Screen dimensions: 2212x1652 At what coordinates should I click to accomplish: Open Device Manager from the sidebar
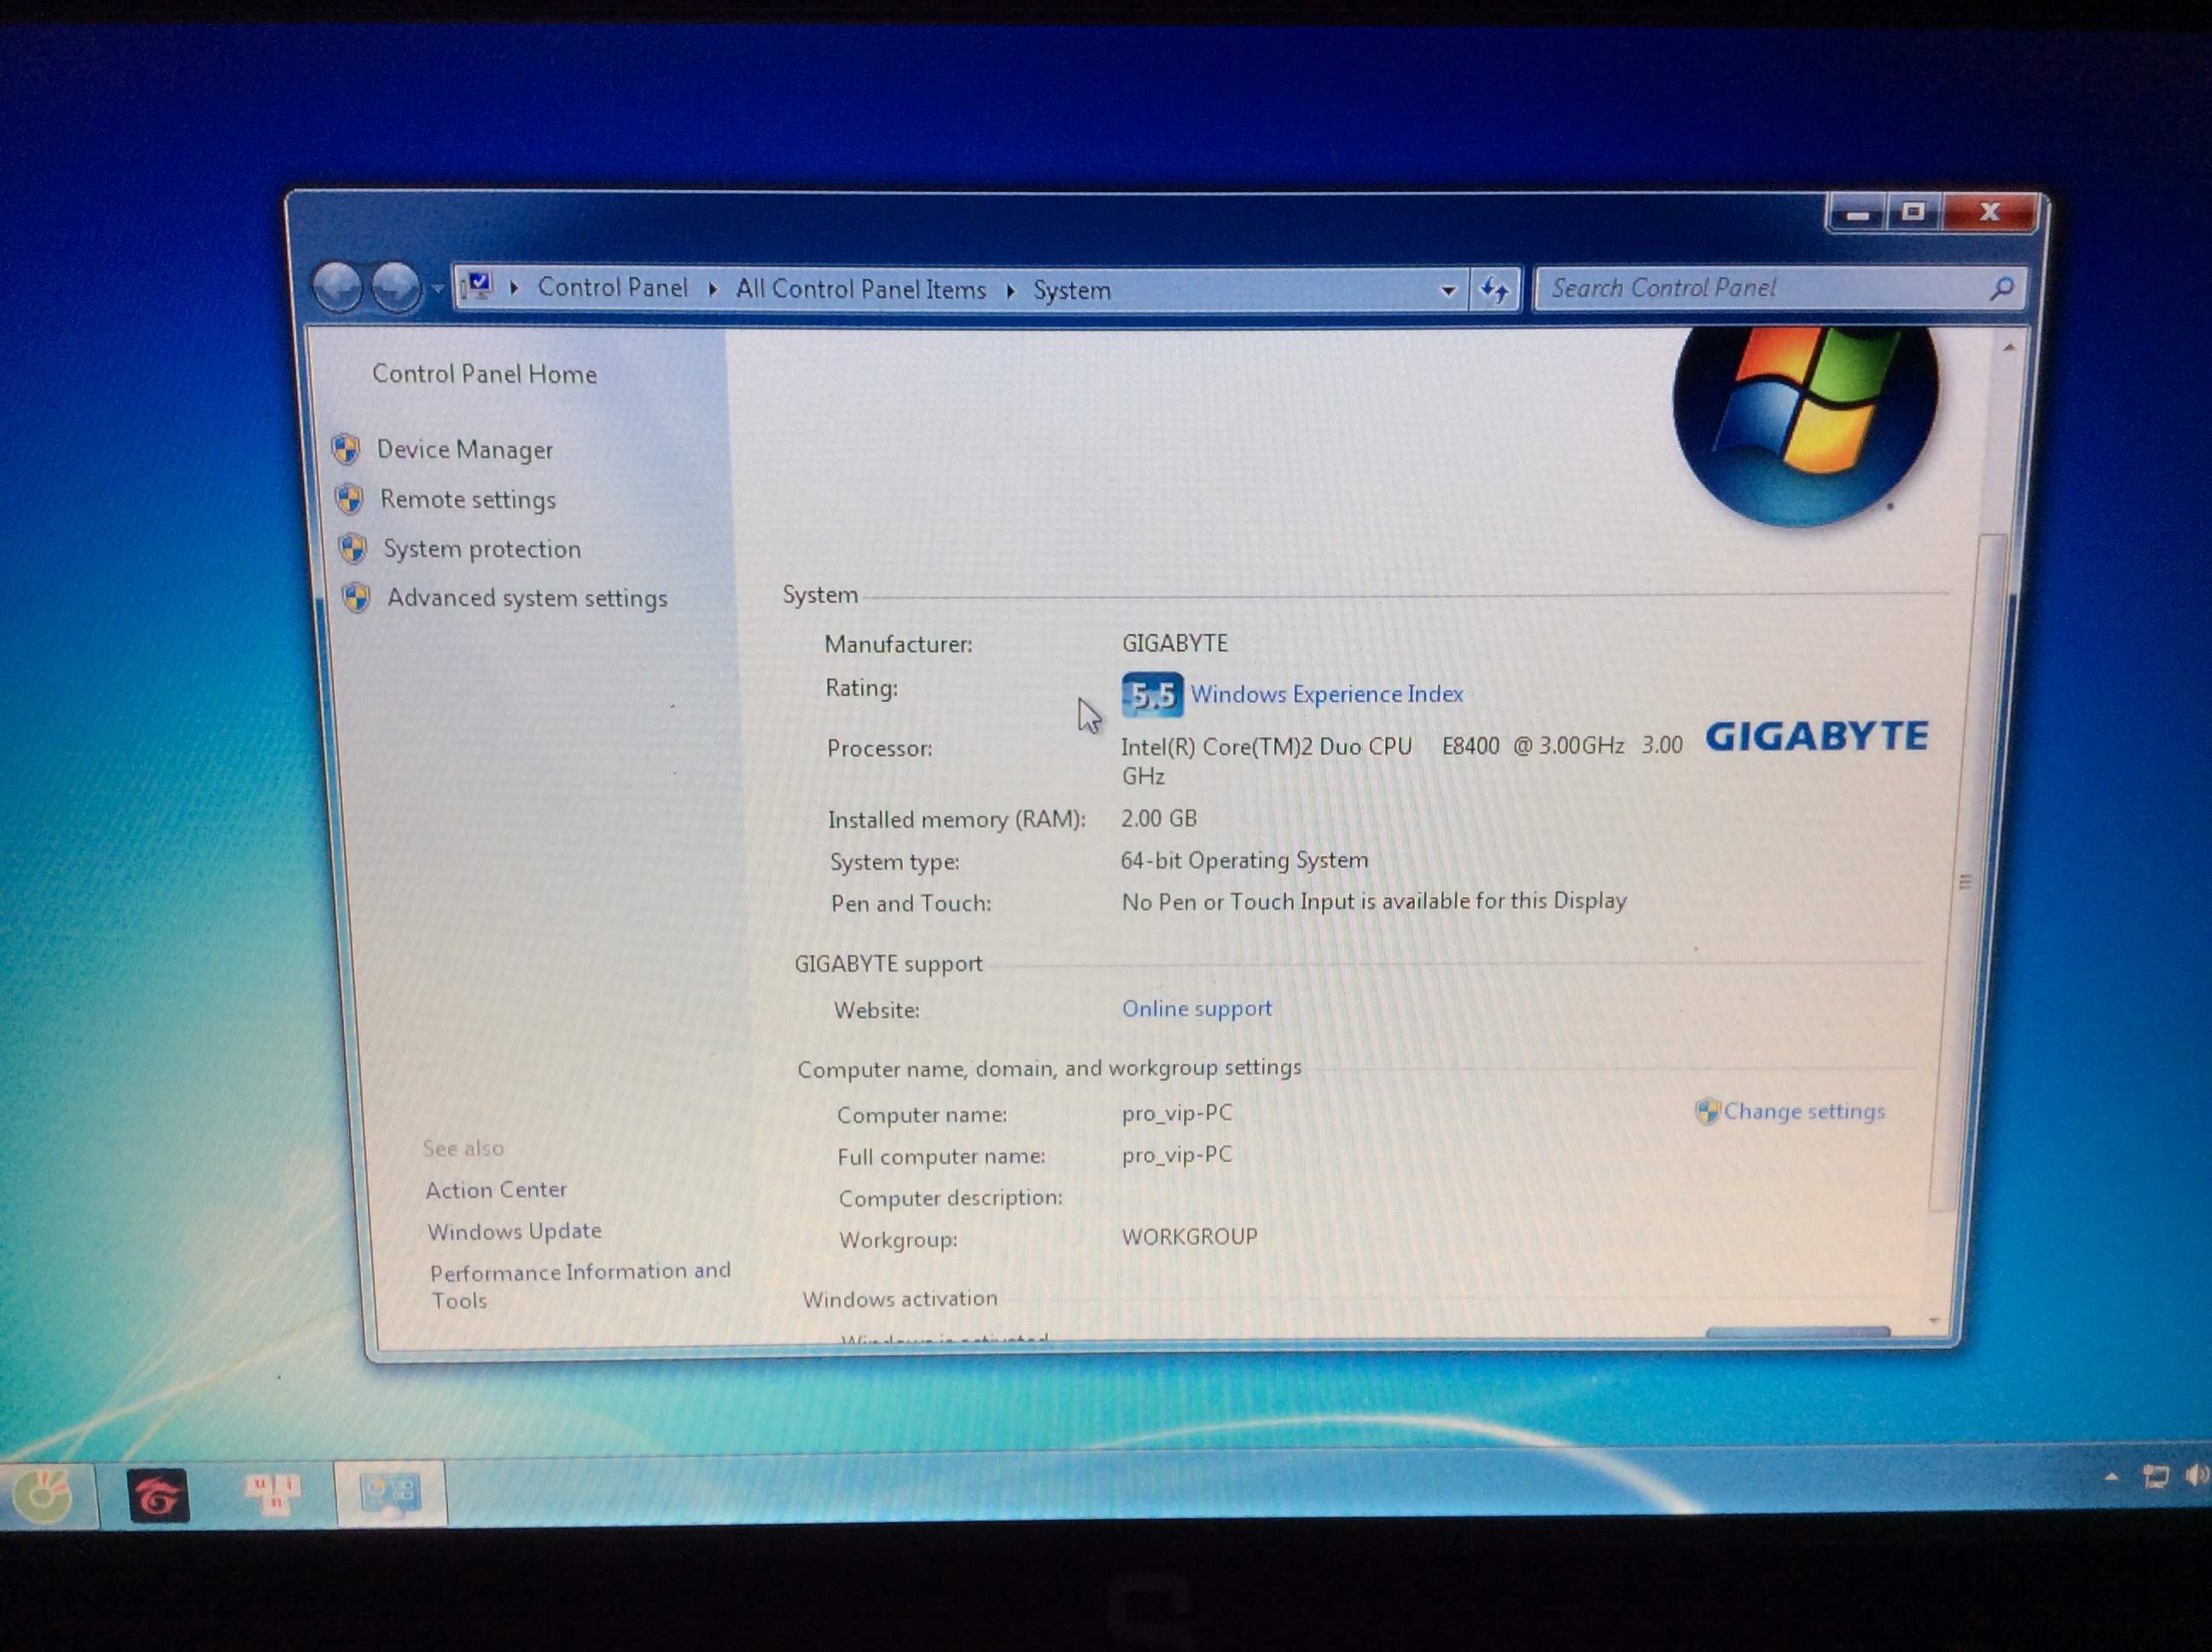464,450
